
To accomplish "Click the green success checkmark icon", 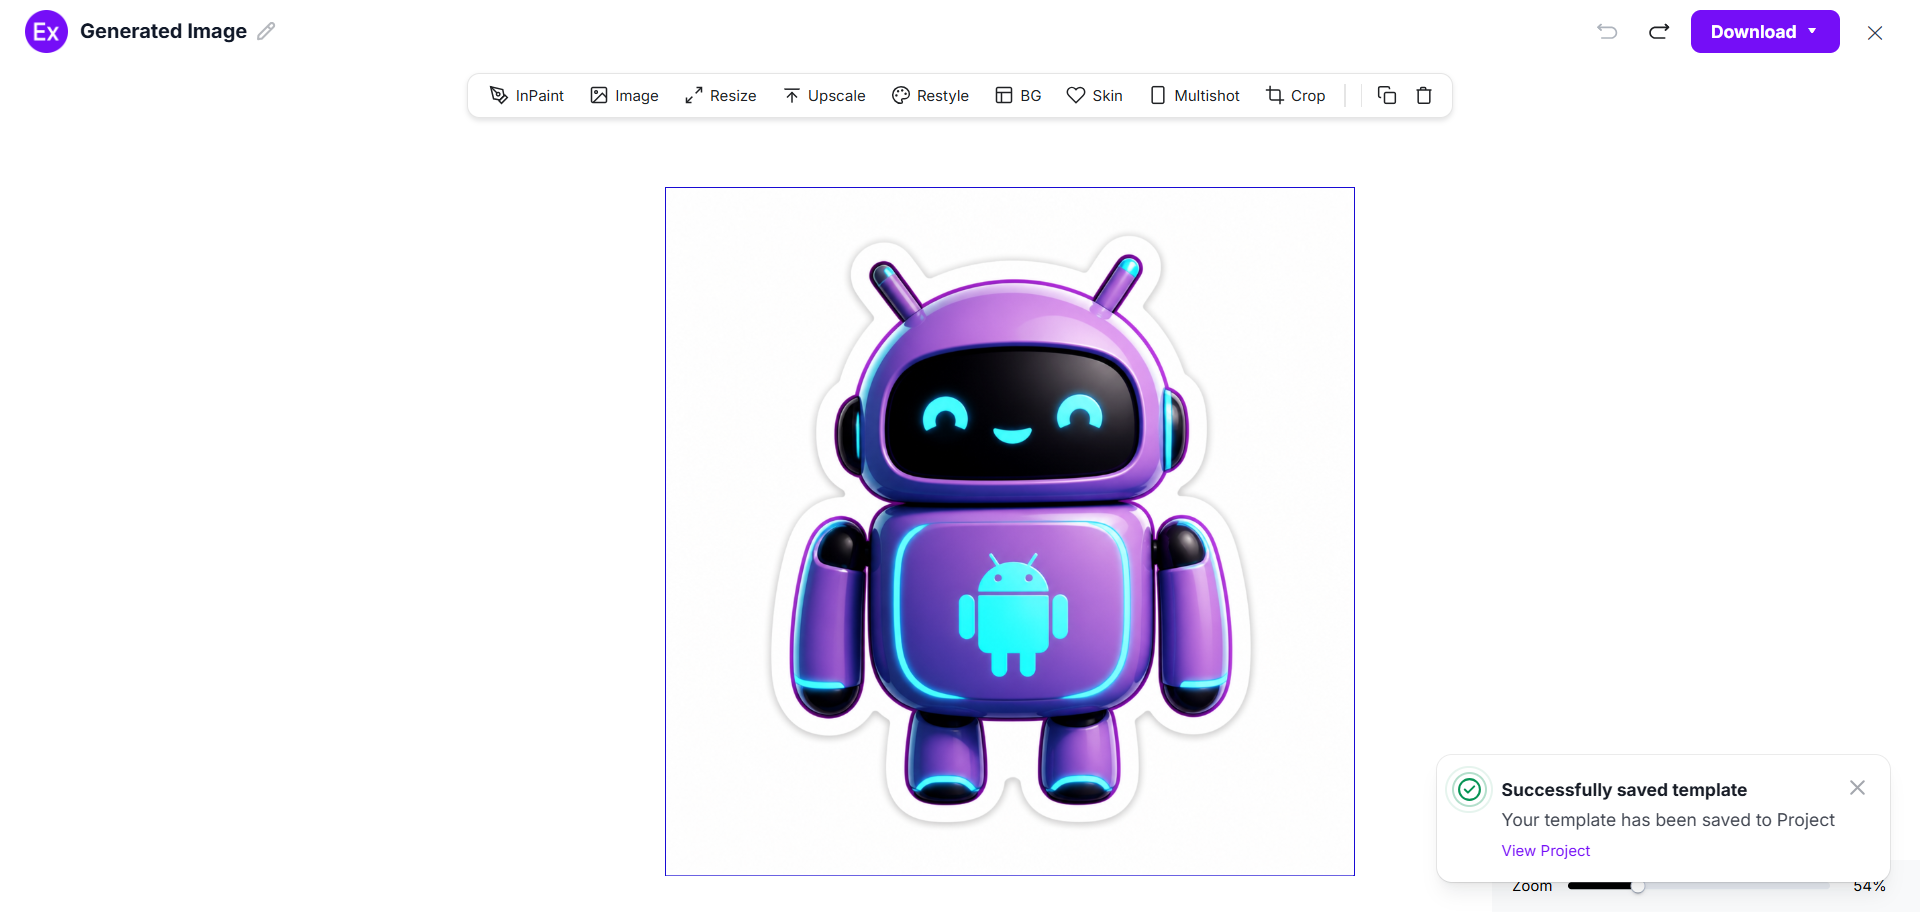I will tap(1469, 790).
